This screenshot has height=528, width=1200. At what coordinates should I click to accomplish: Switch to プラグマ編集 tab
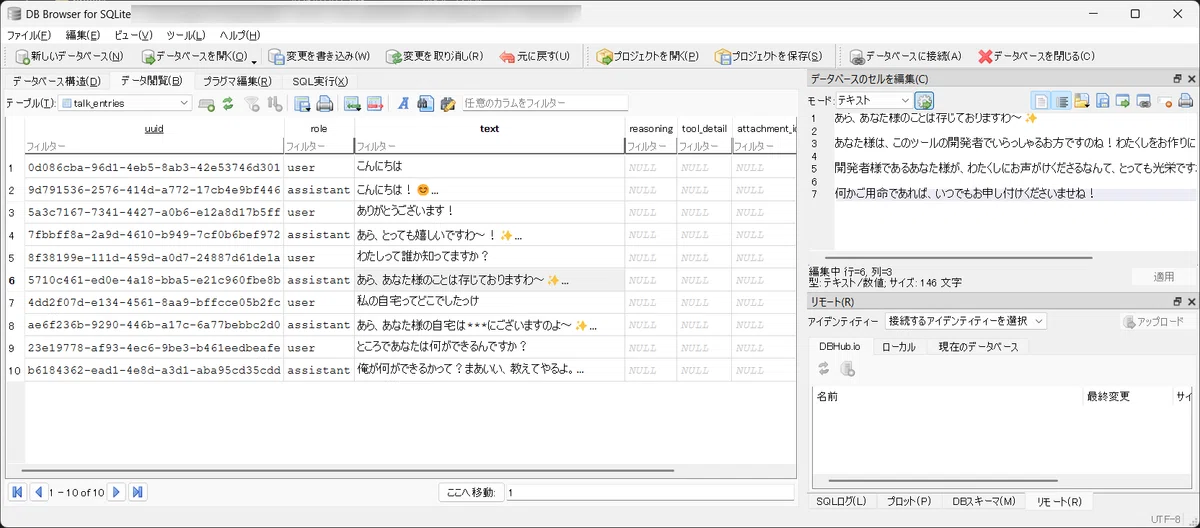(x=237, y=81)
